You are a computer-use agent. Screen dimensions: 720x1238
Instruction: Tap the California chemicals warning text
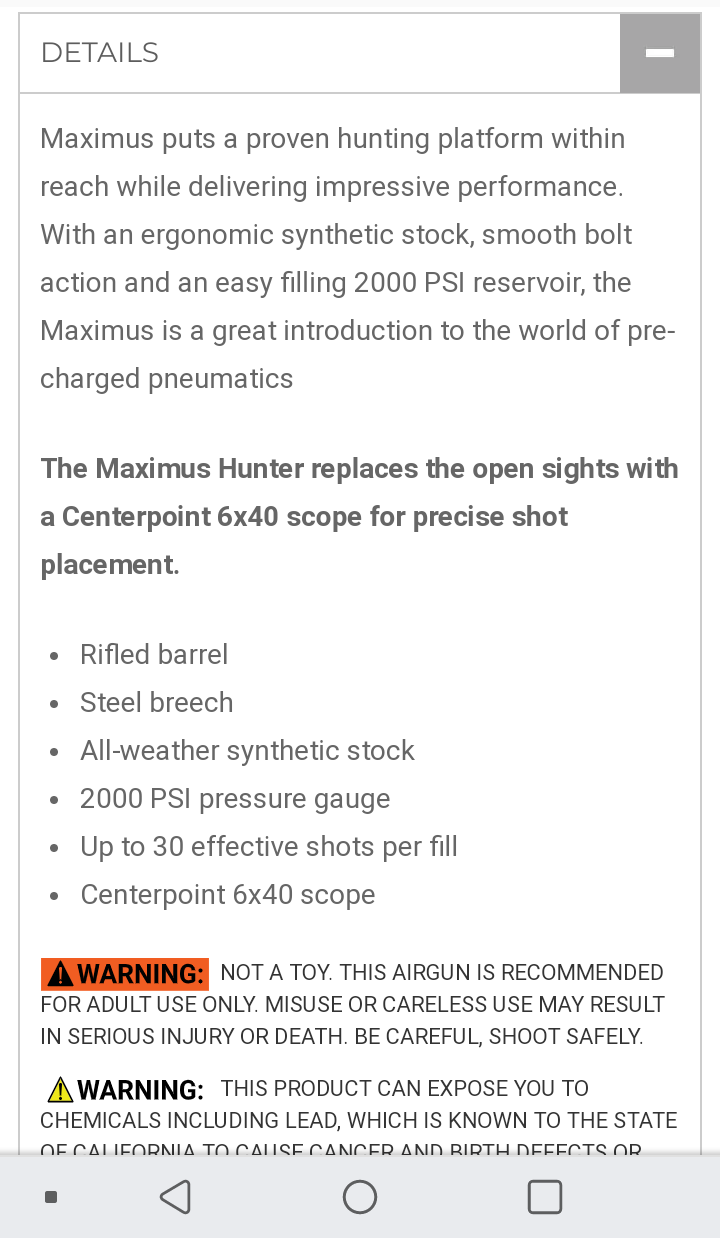coord(359,1120)
